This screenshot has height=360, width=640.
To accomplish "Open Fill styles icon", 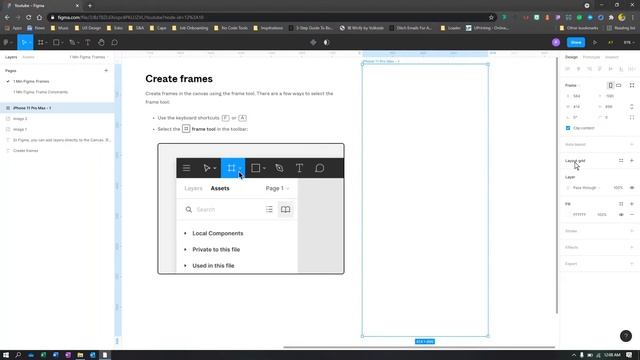I will [621, 204].
